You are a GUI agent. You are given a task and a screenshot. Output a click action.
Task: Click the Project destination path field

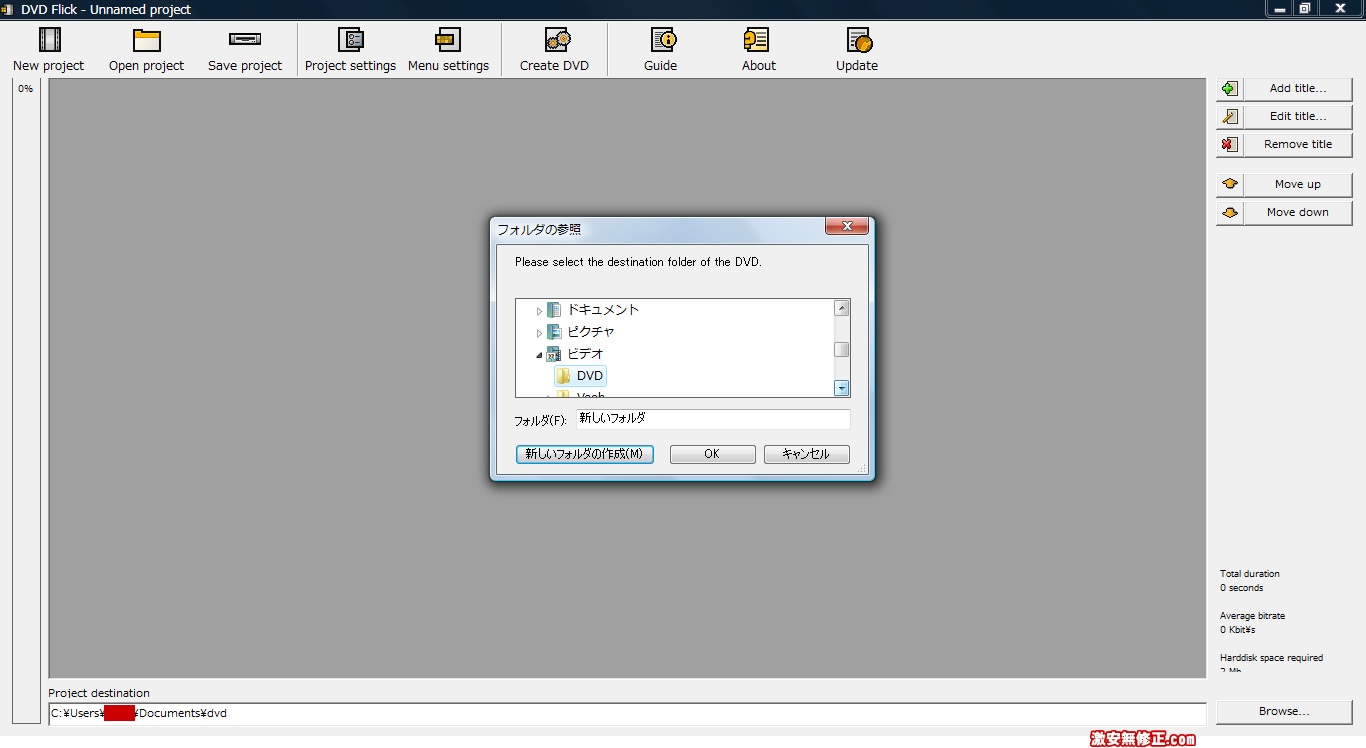click(x=628, y=714)
